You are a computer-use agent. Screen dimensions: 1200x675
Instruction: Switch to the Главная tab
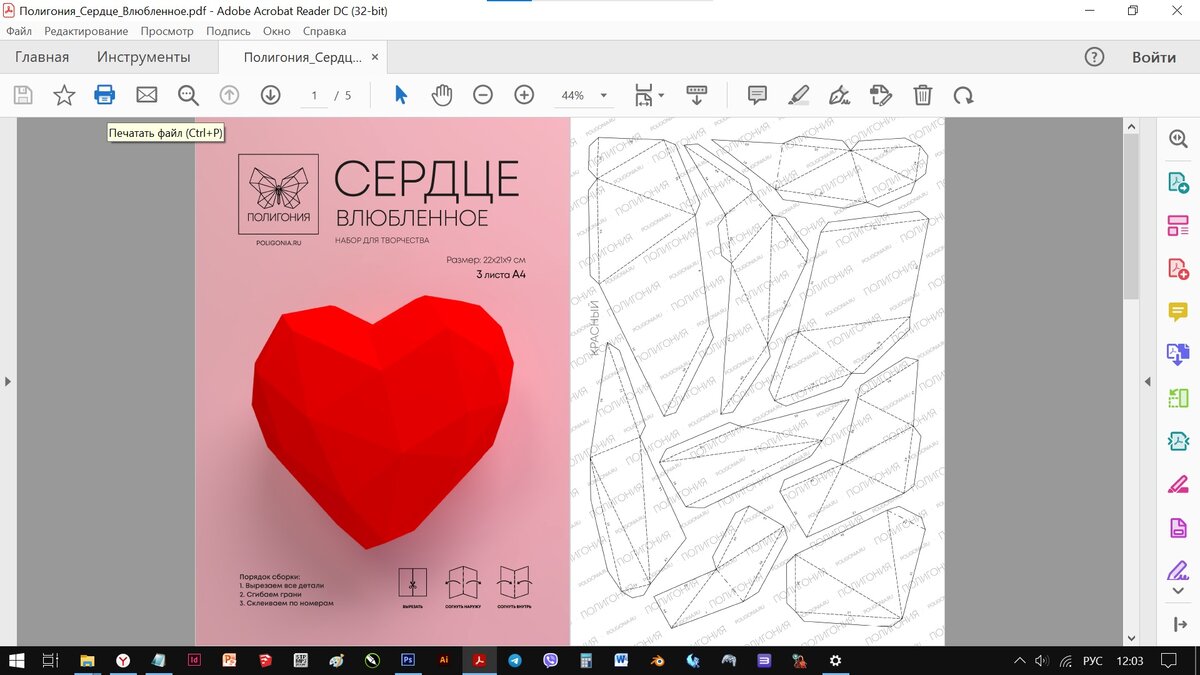click(x=42, y=57)
